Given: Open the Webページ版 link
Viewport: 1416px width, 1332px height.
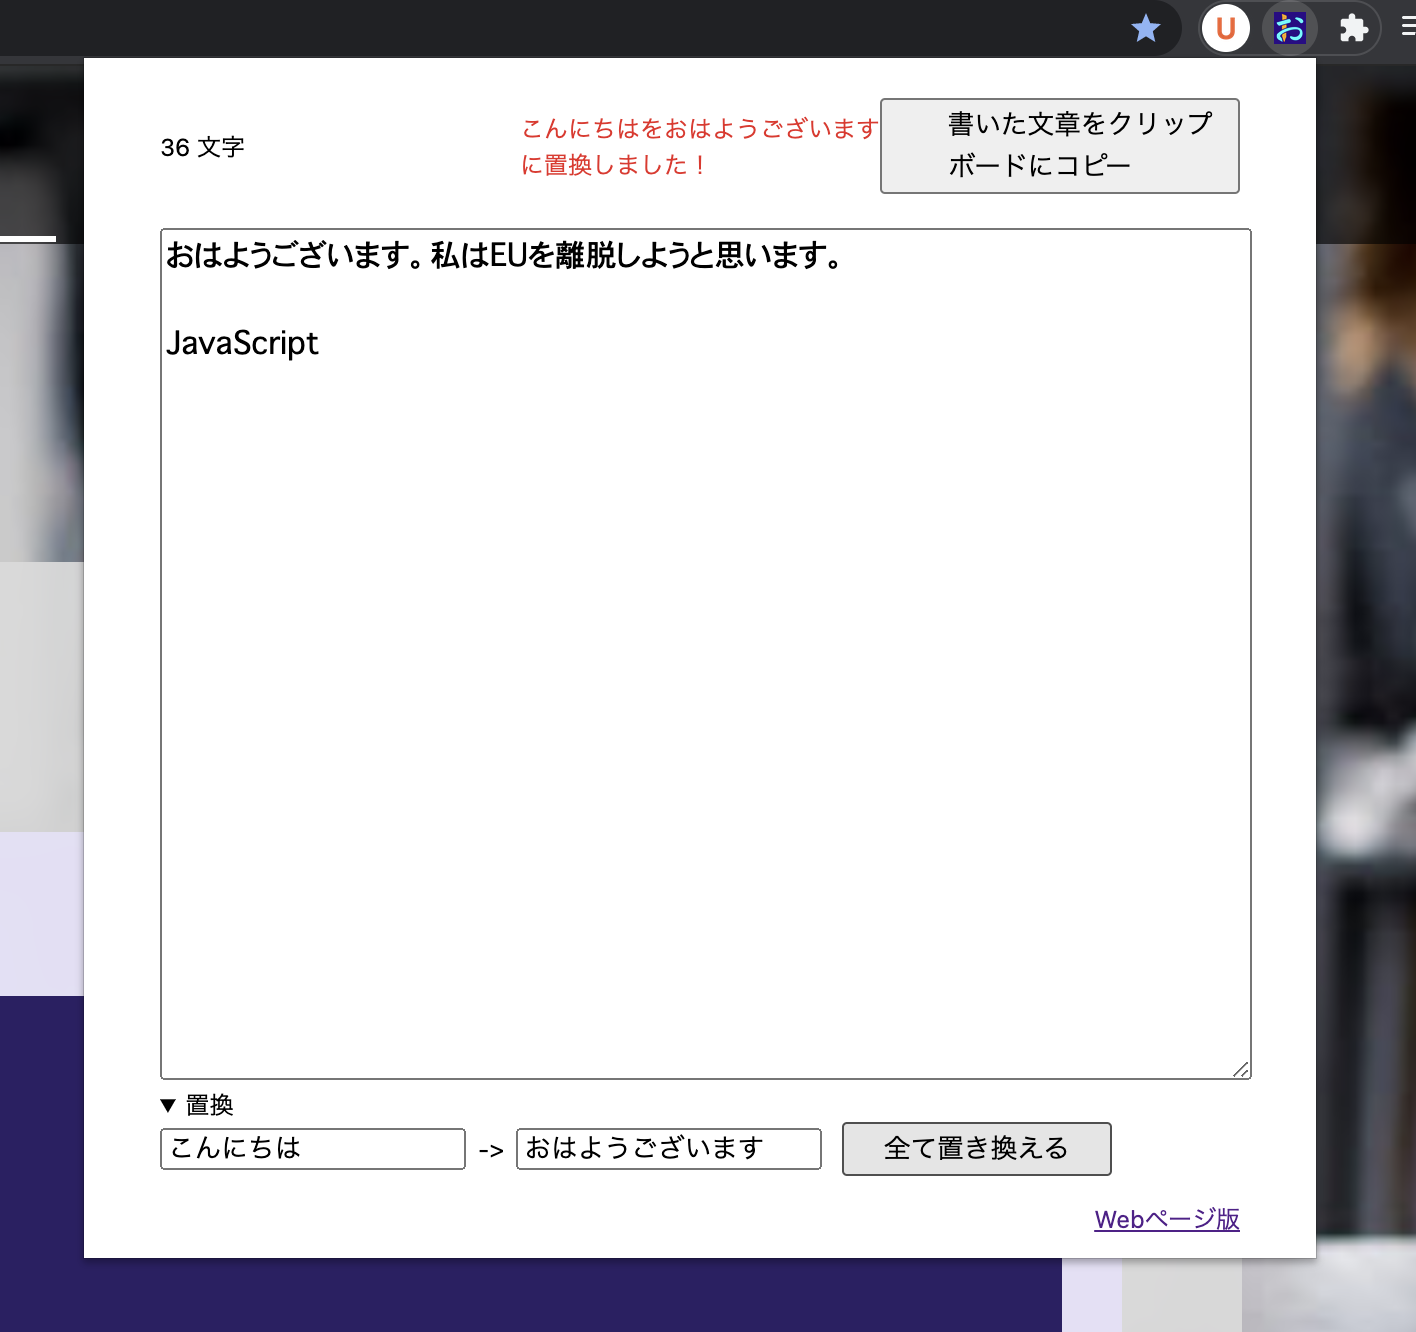Looking at the screenshot, I should pyautogui.click(x=1167, y=1220).
